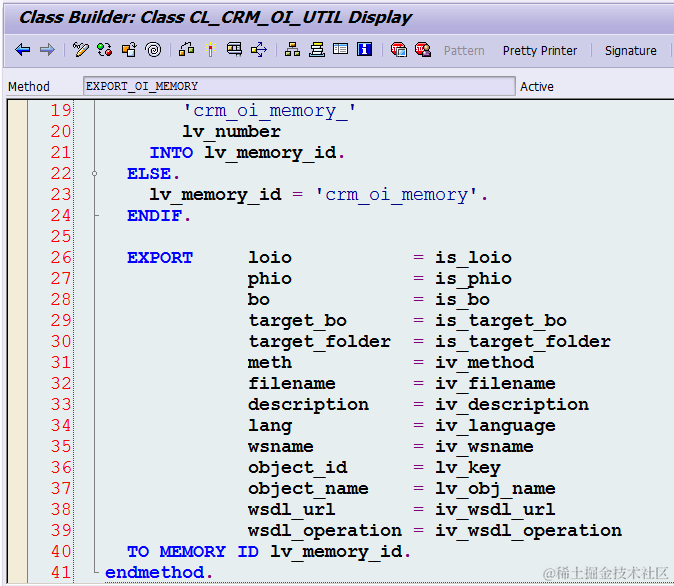Click the ENDIF keyword
Image resolution: width=674 pixels, height=586 pixels.
154,216
